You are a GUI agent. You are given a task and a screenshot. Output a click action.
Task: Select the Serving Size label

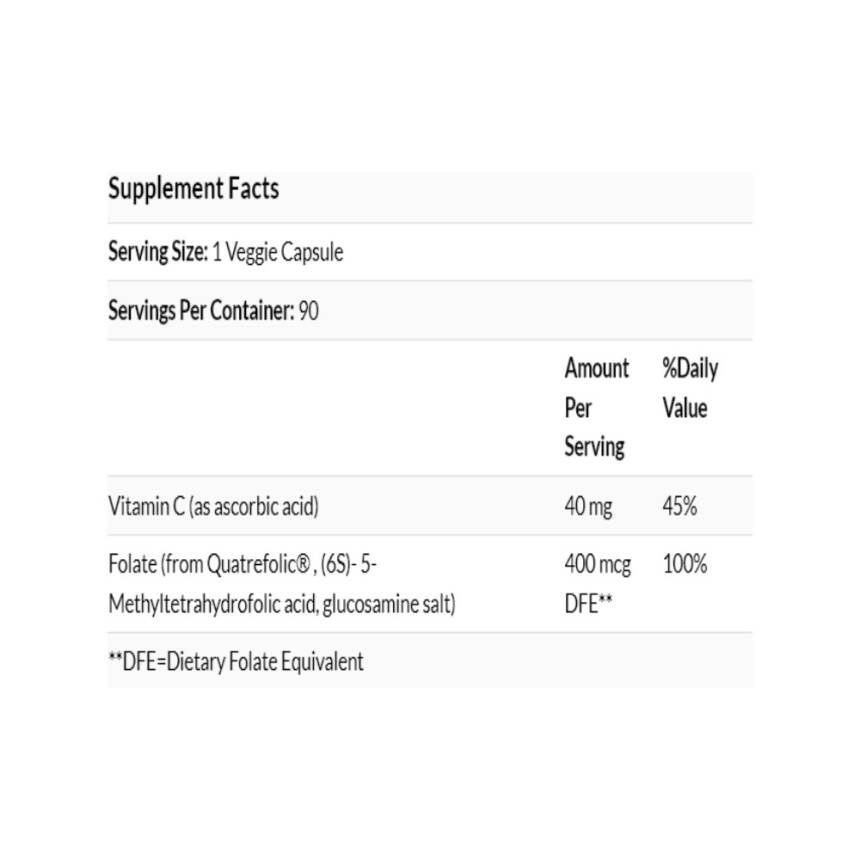(x=157, y=252)
